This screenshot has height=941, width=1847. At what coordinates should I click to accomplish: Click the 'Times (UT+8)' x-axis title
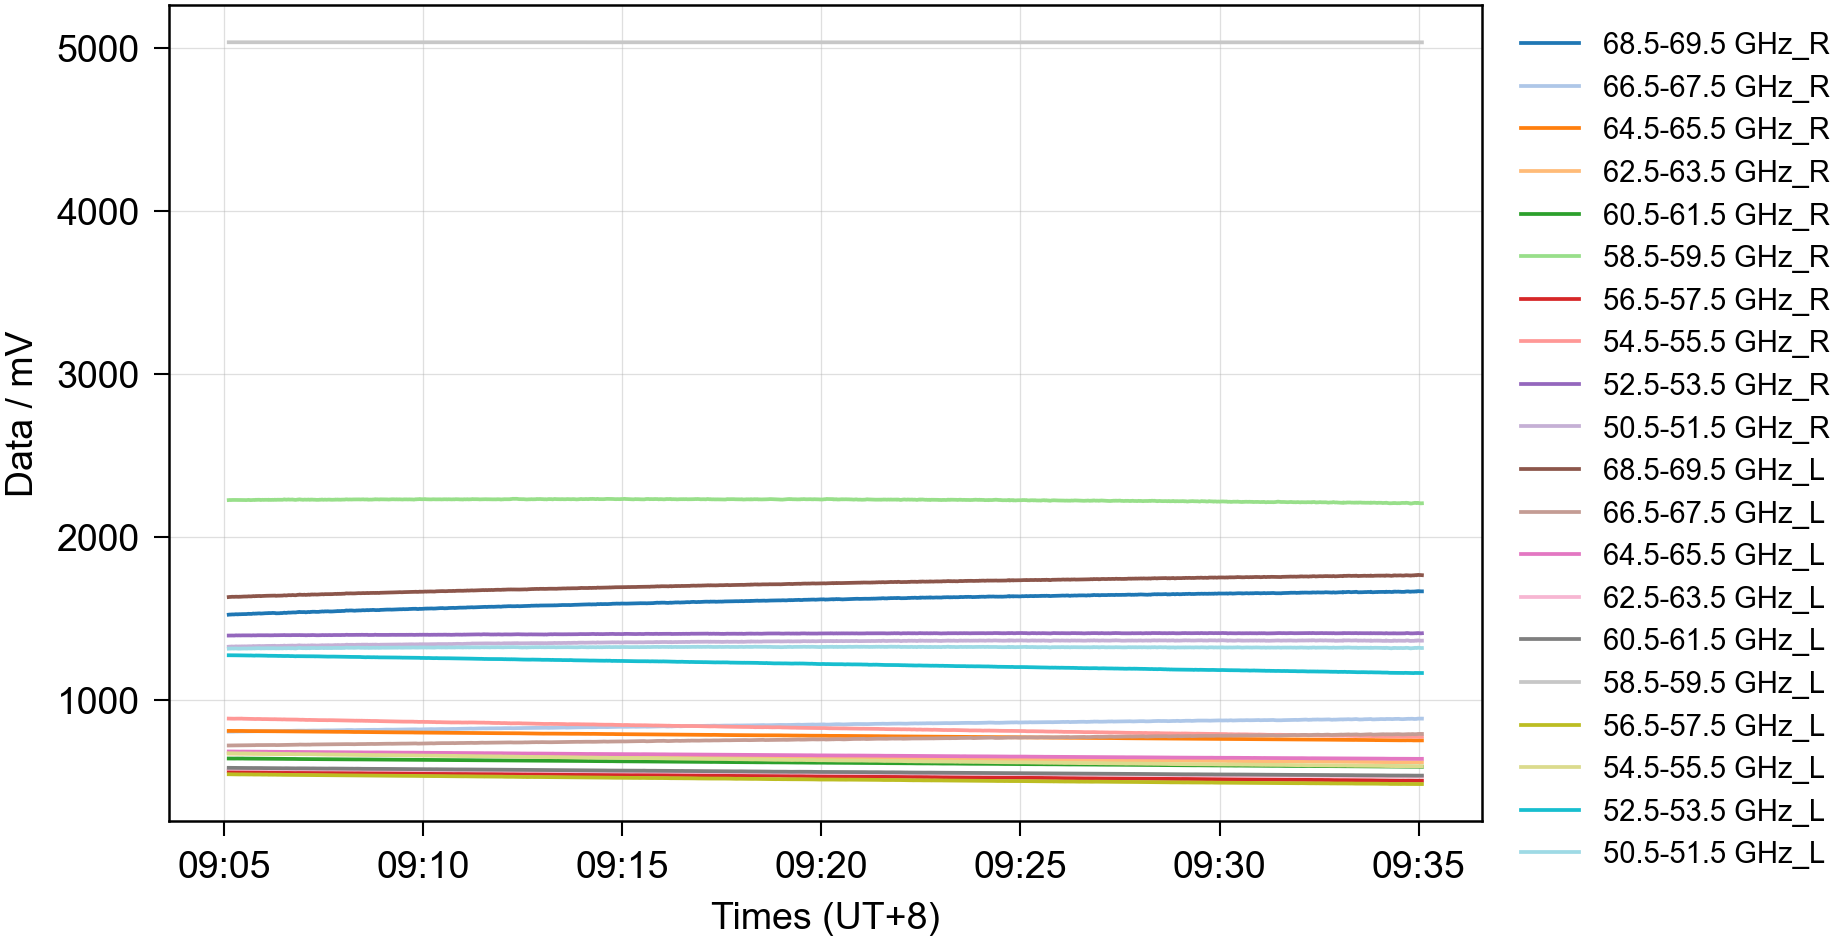[x=825, y=916]
